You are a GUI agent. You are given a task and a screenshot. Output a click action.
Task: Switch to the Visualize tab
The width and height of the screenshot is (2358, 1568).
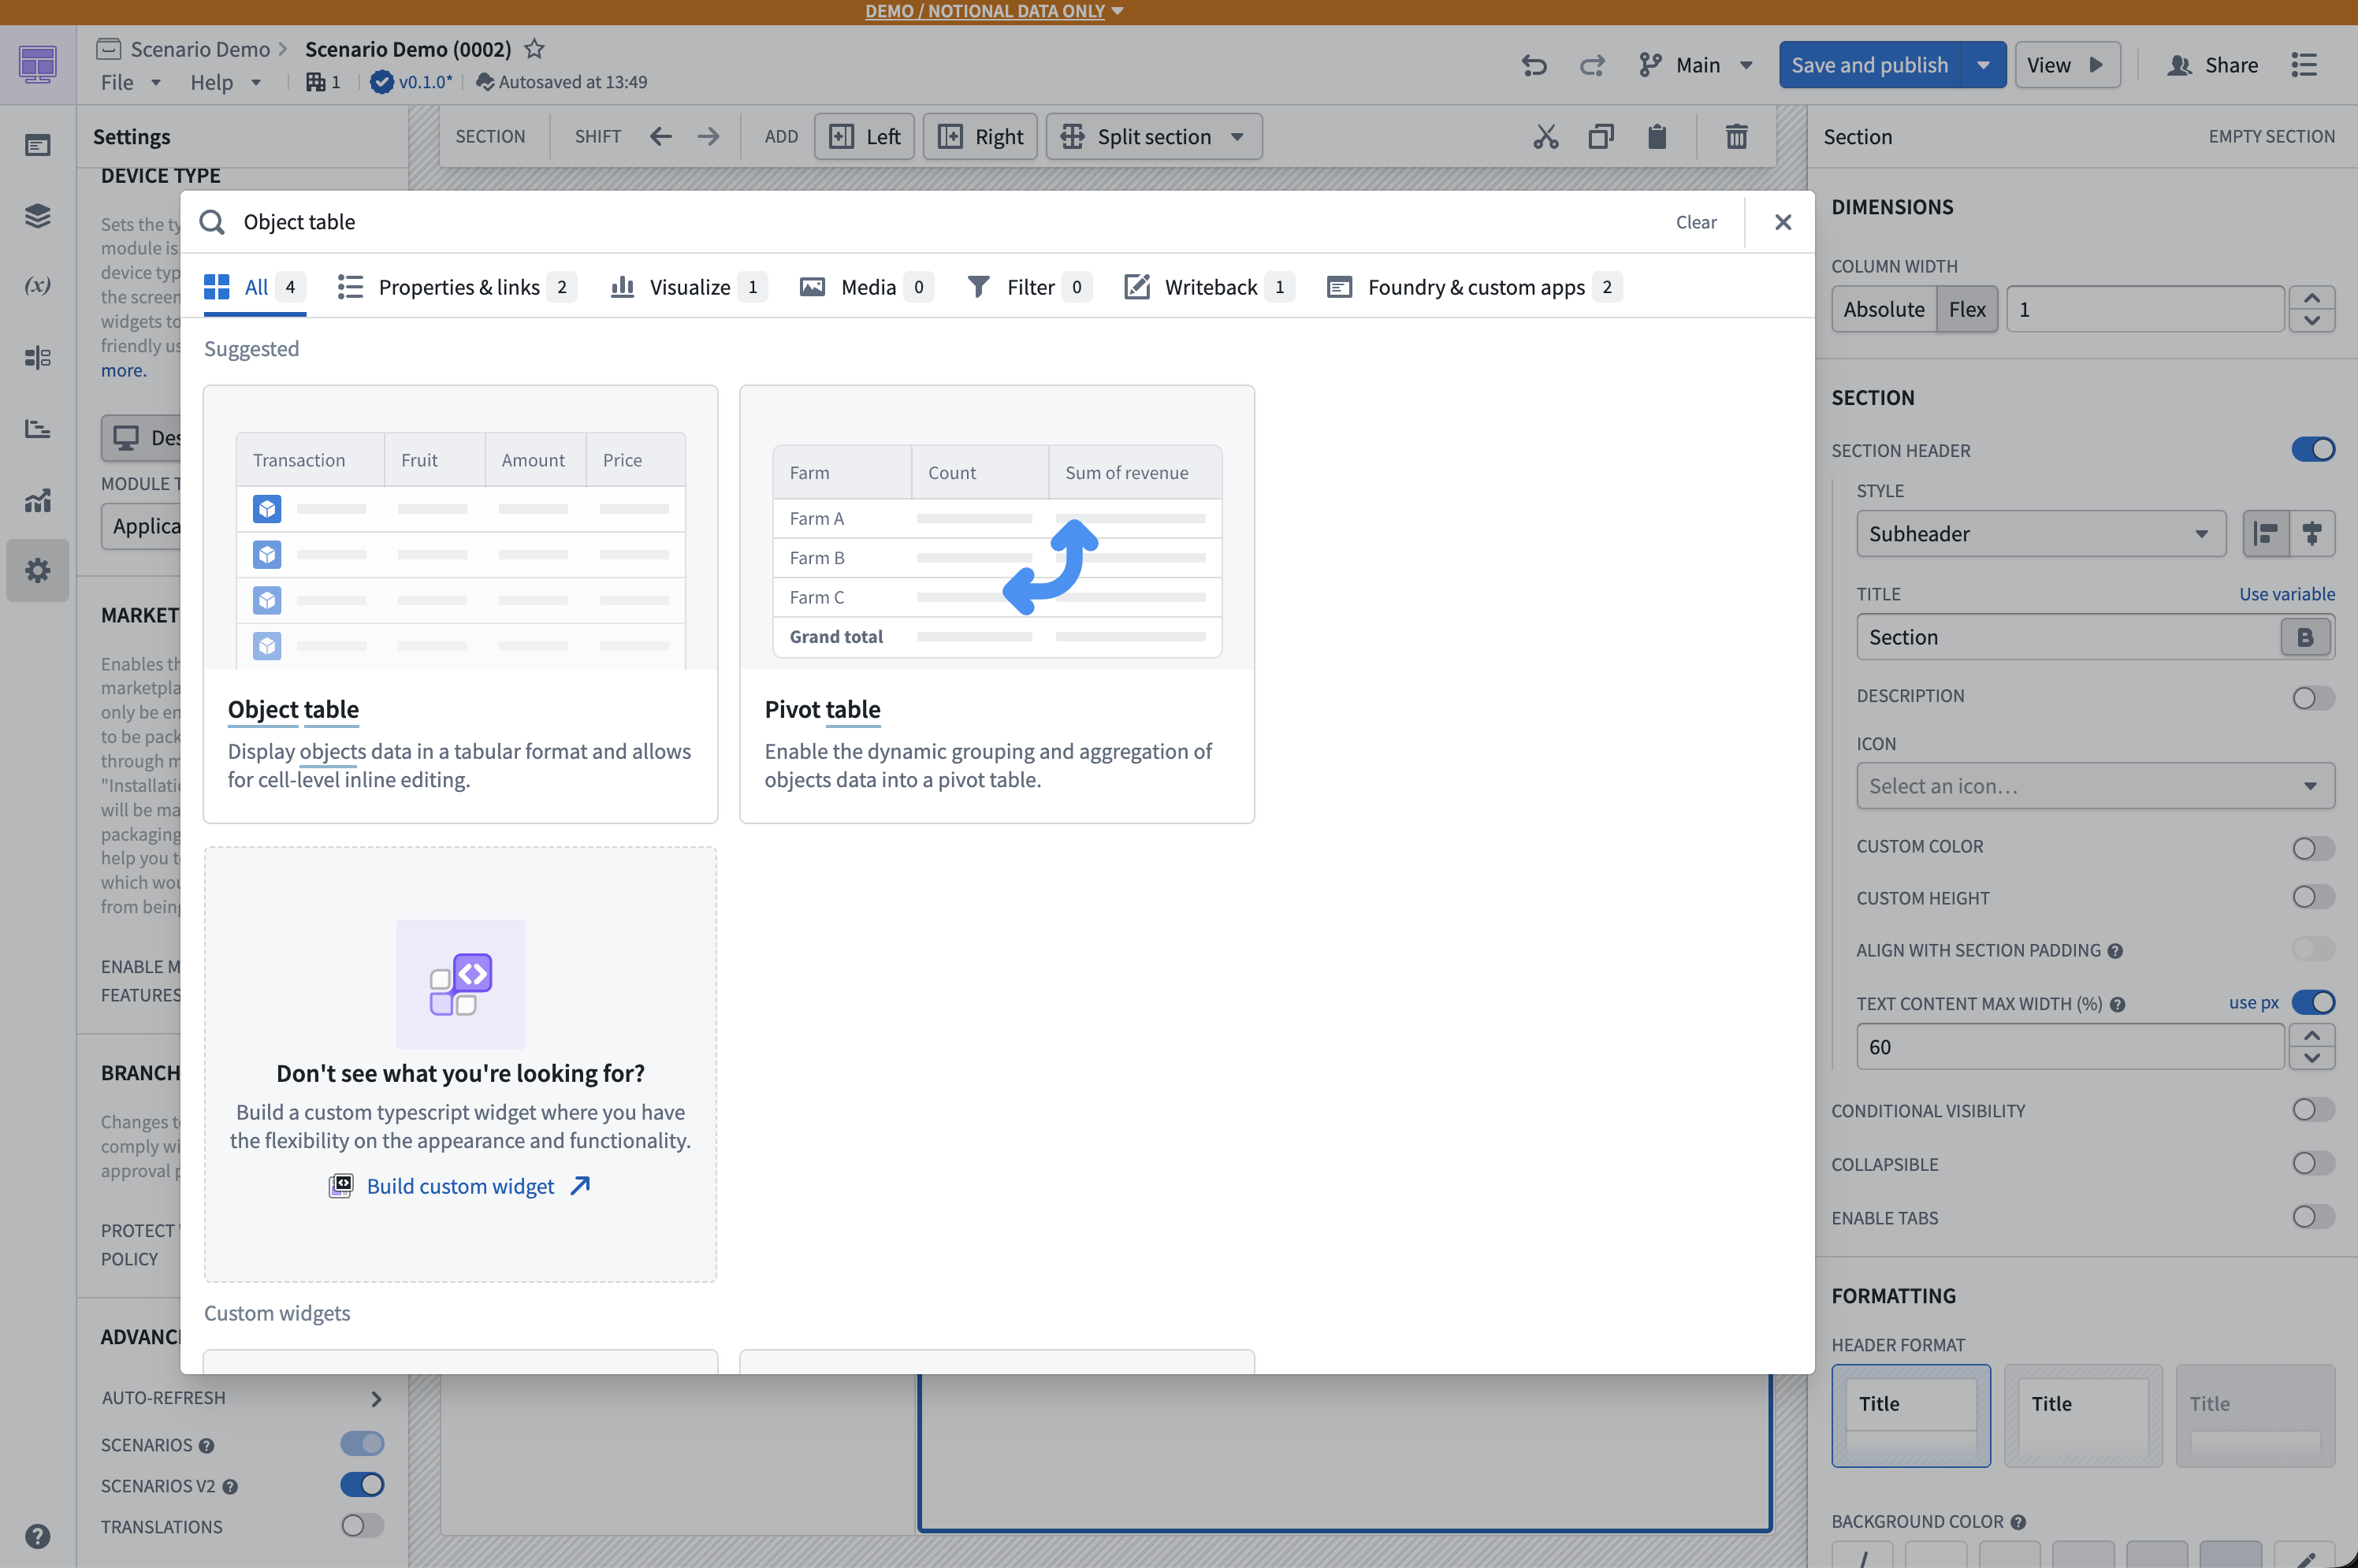coord(689,288)
